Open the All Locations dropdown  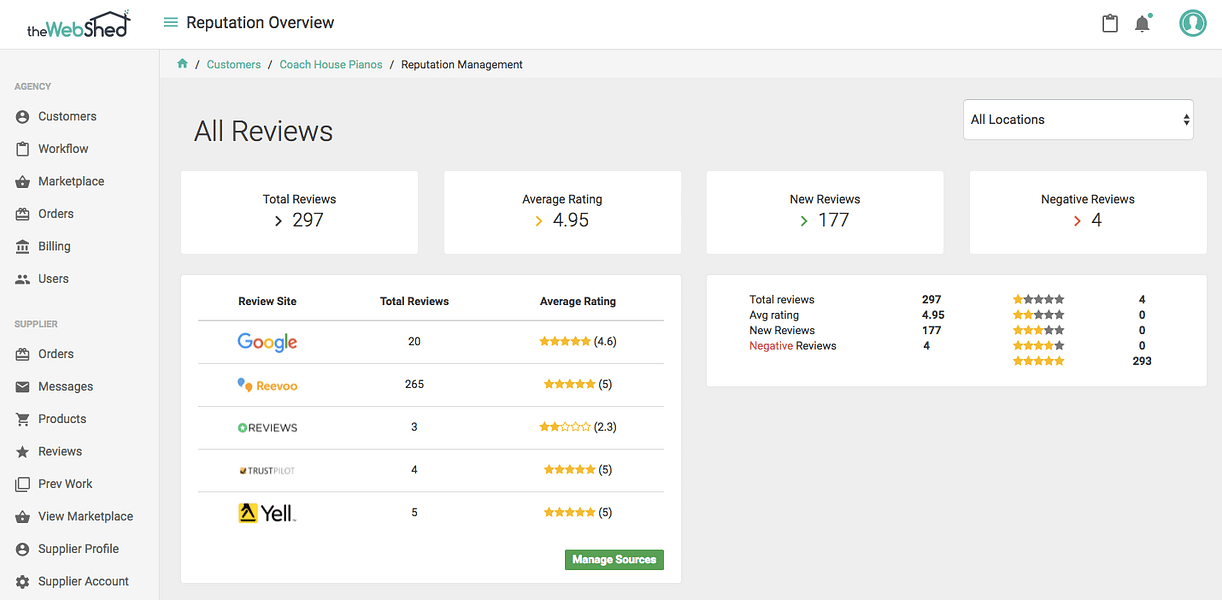tap(1078, 119)
